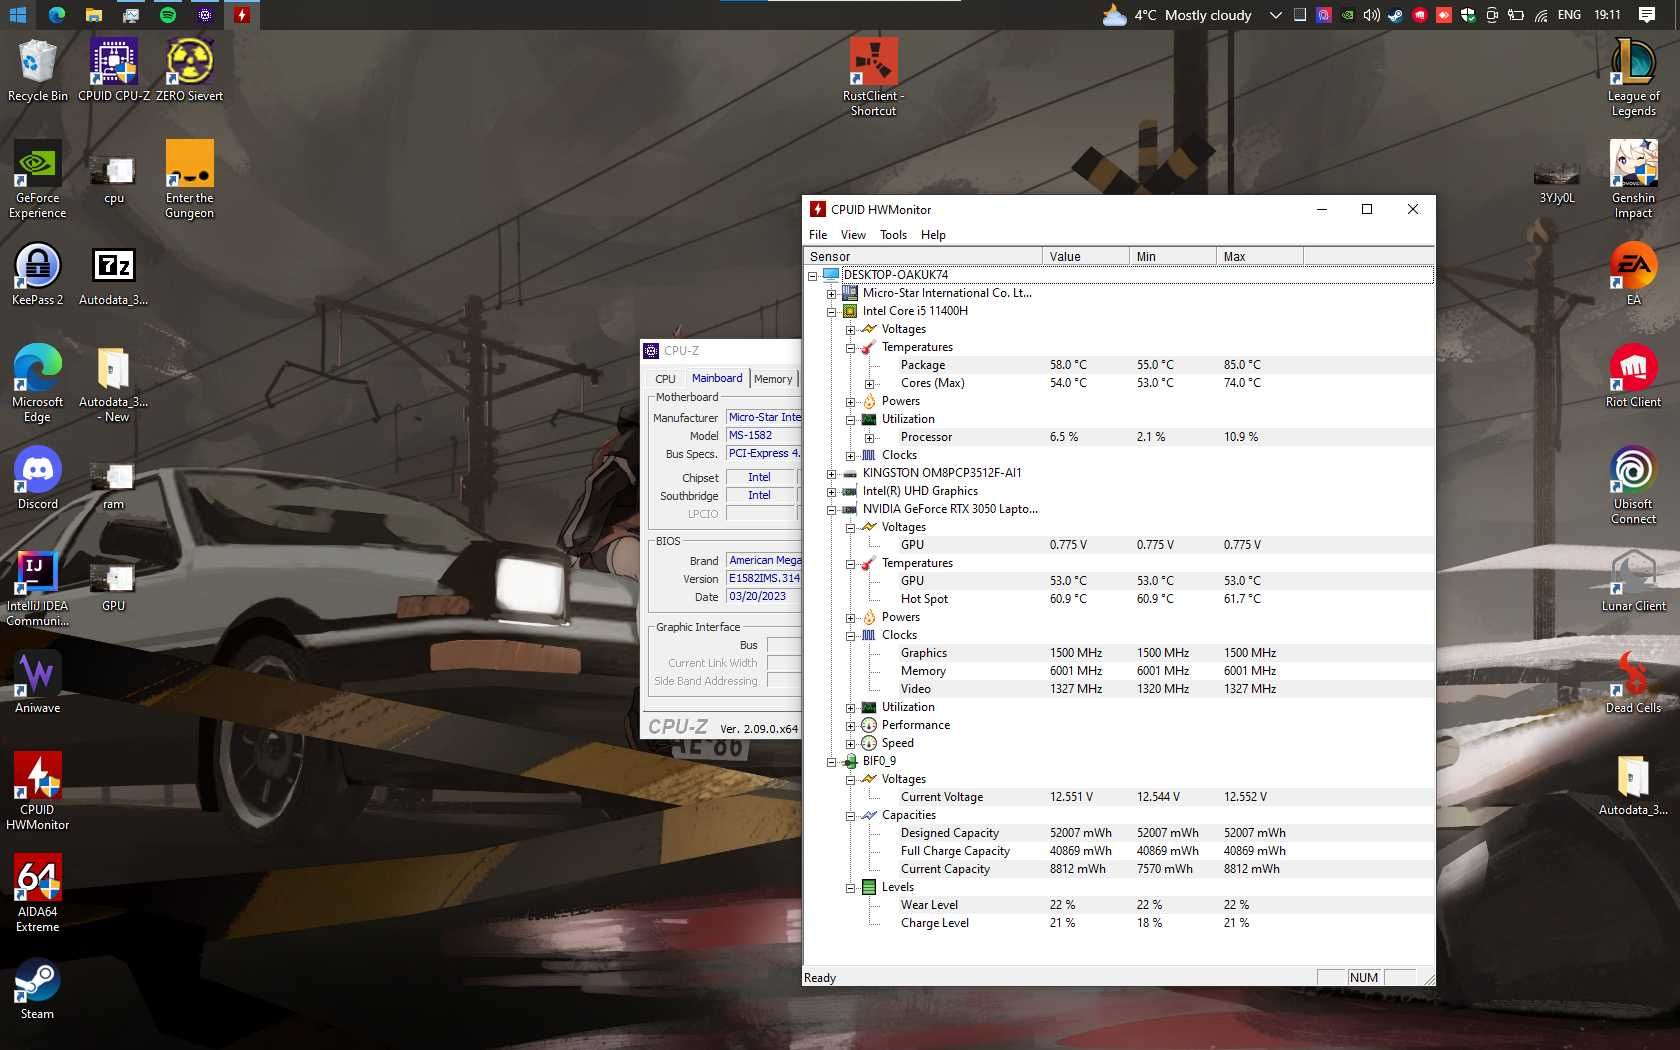Open the CPUID CPU-Z desktop shortcut
Screen dimensions: 1680x1050
click(113, 70)
